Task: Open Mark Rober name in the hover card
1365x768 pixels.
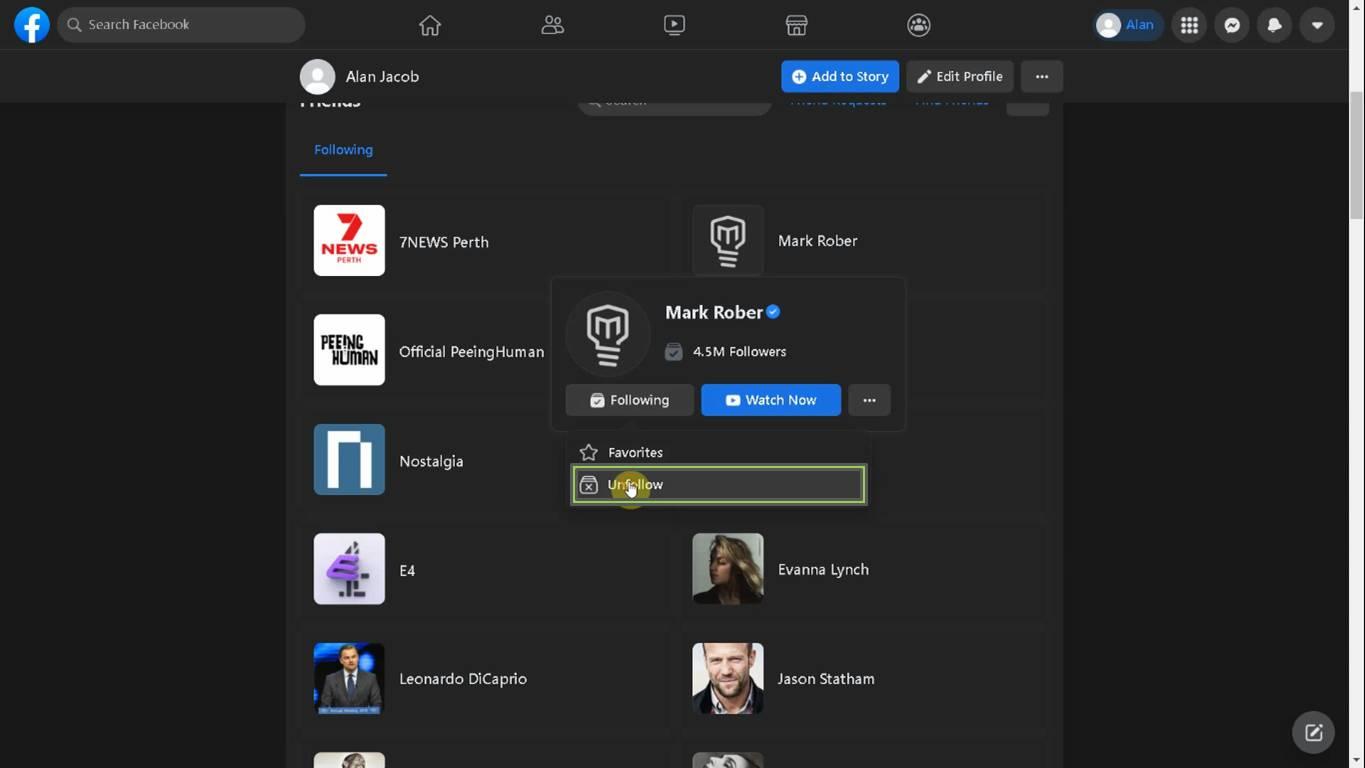Action: point(714,313)
